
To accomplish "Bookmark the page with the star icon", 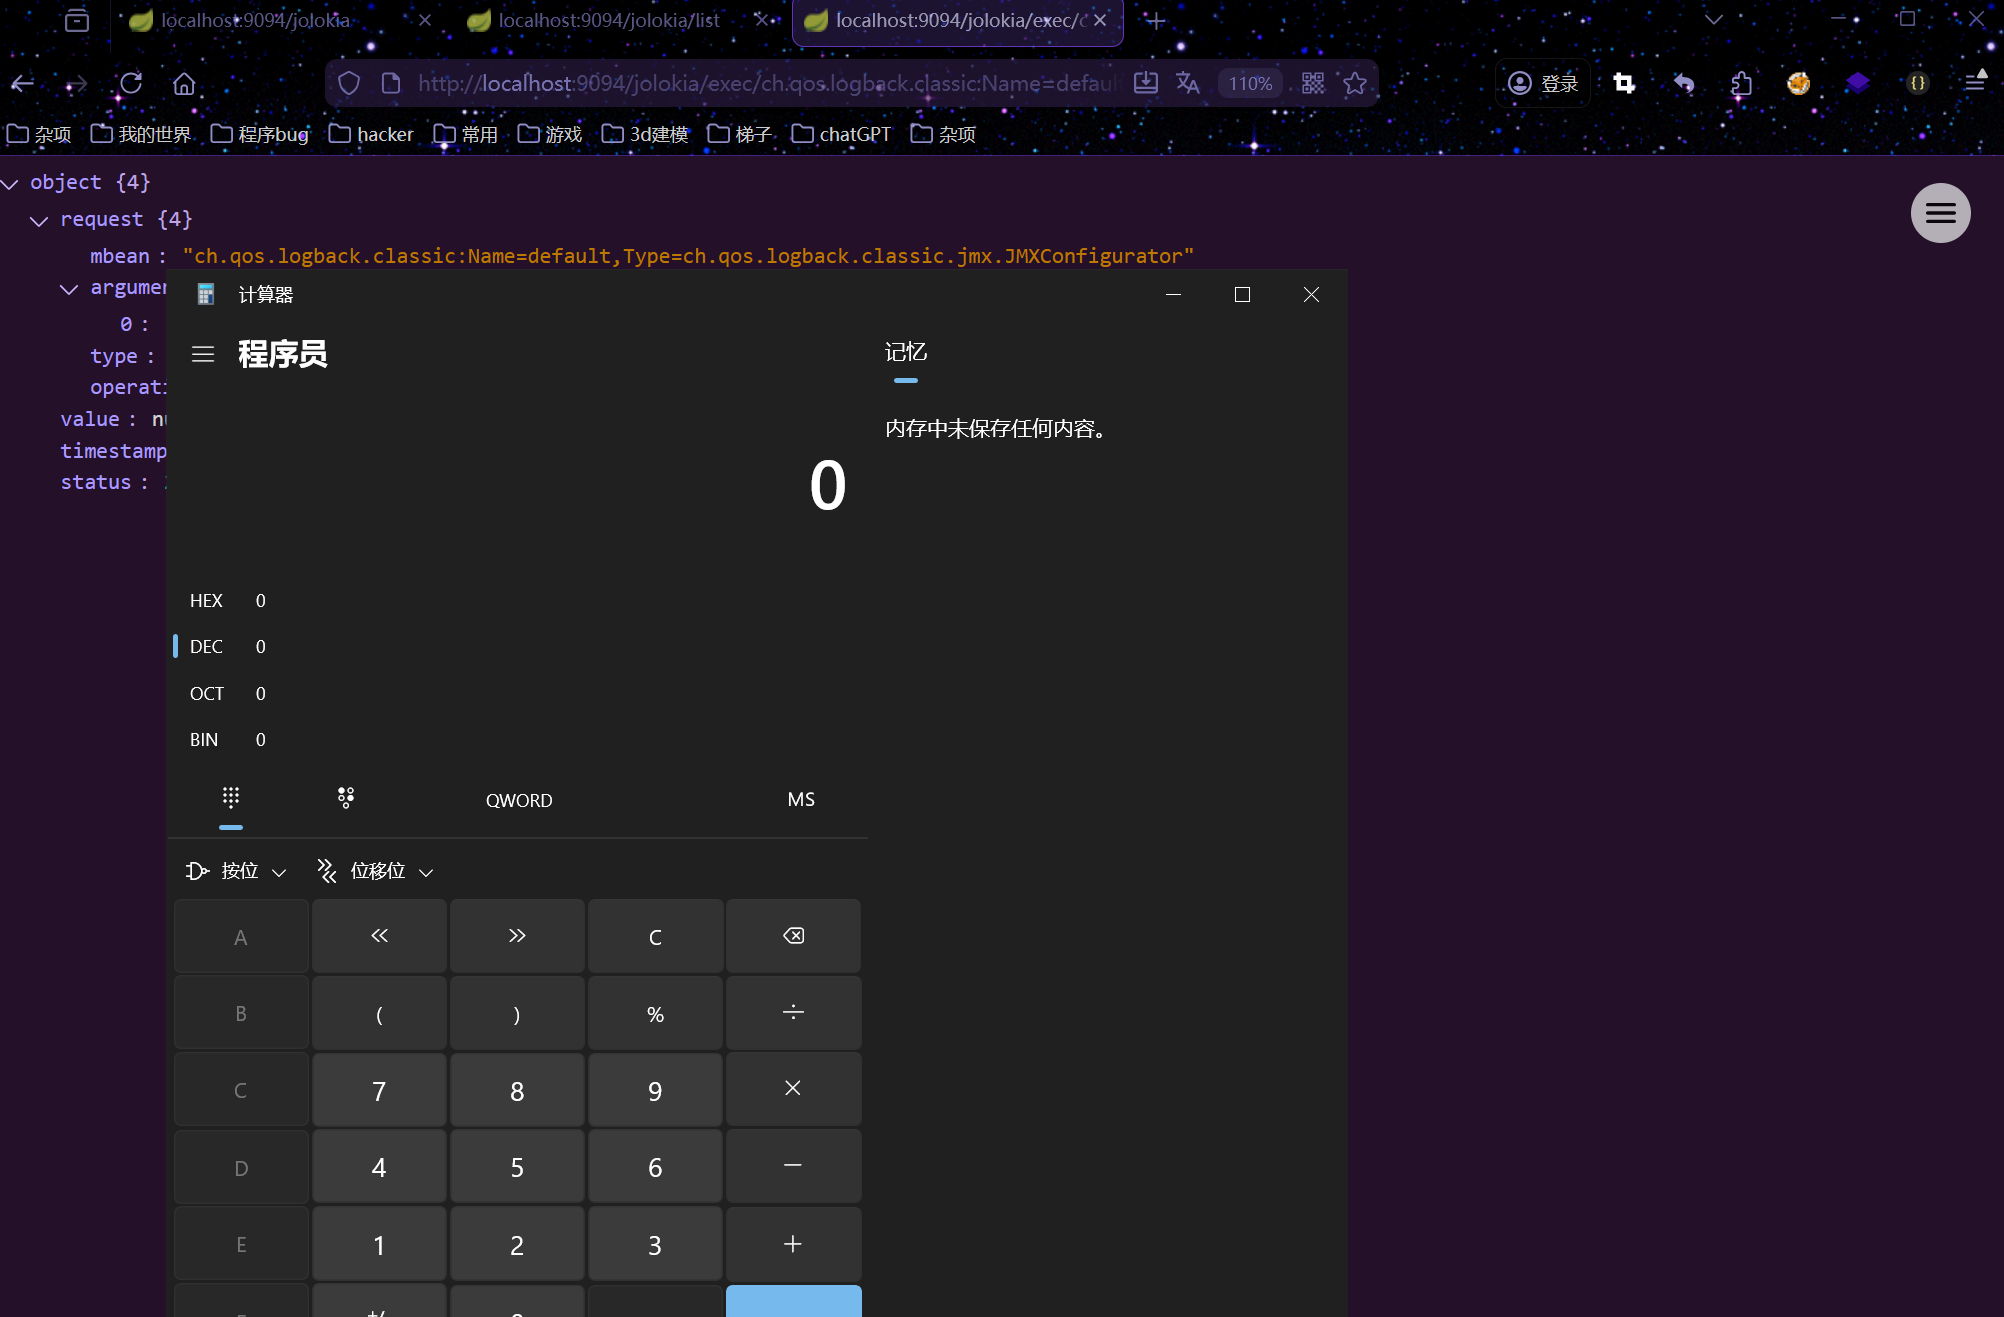I will click(x=1355, y=83).
